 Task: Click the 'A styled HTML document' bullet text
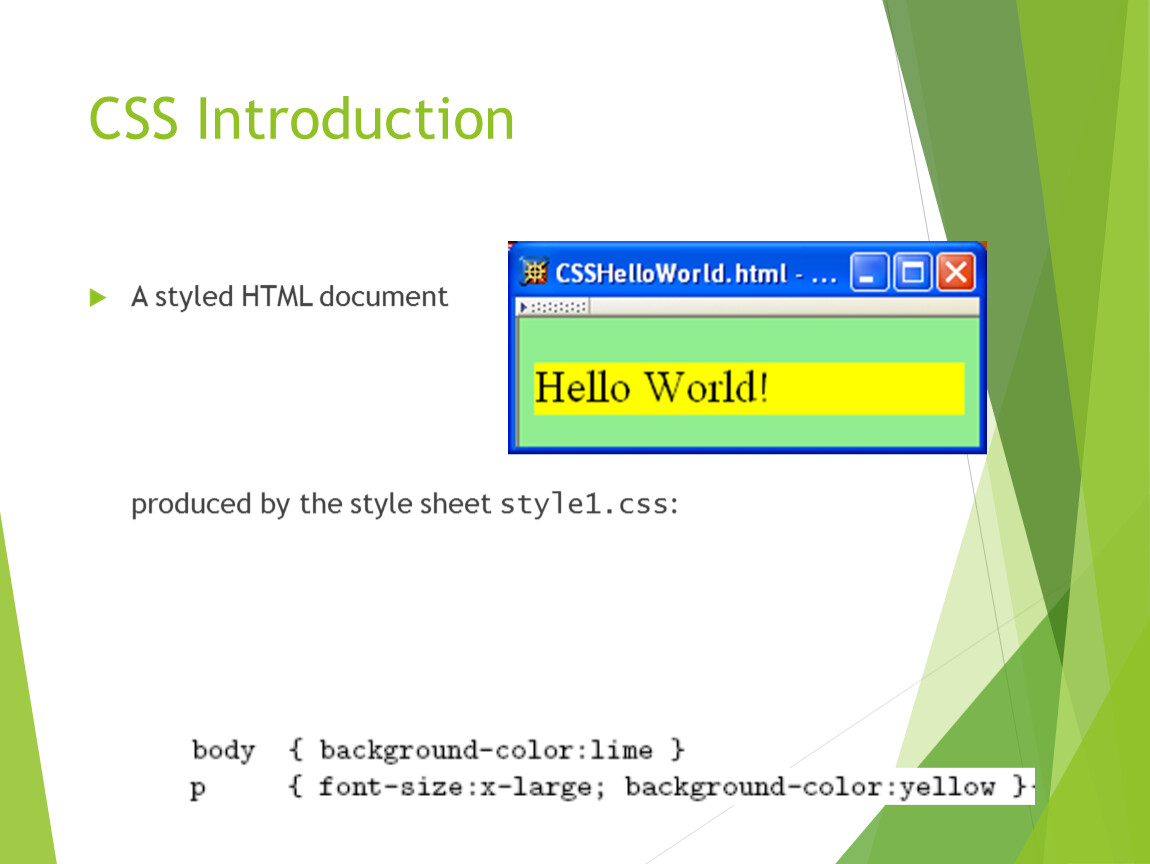click(289, 296)
